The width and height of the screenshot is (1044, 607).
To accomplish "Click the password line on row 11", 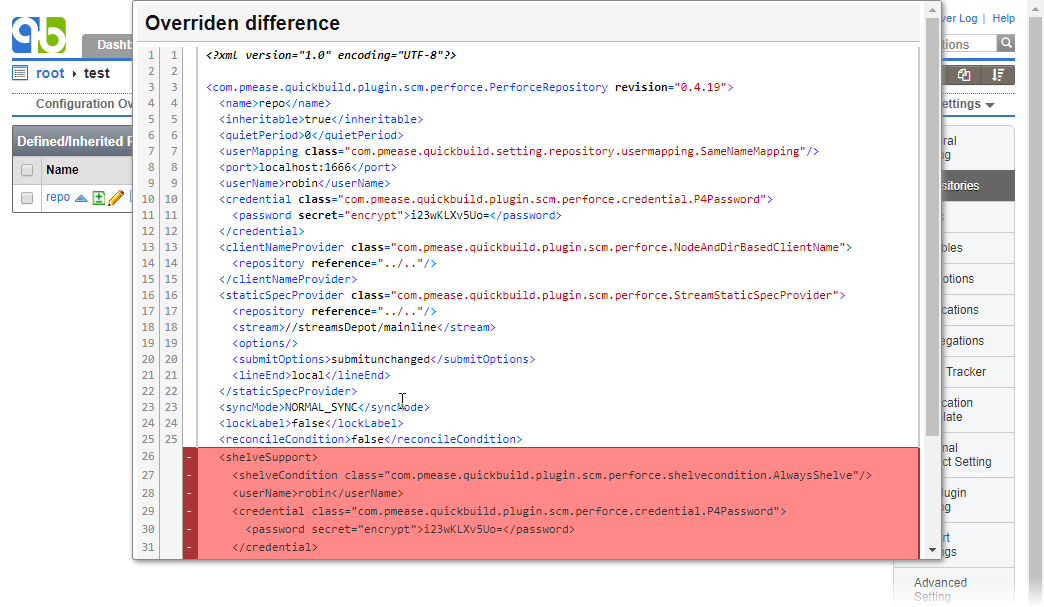I will click(397, 215).
